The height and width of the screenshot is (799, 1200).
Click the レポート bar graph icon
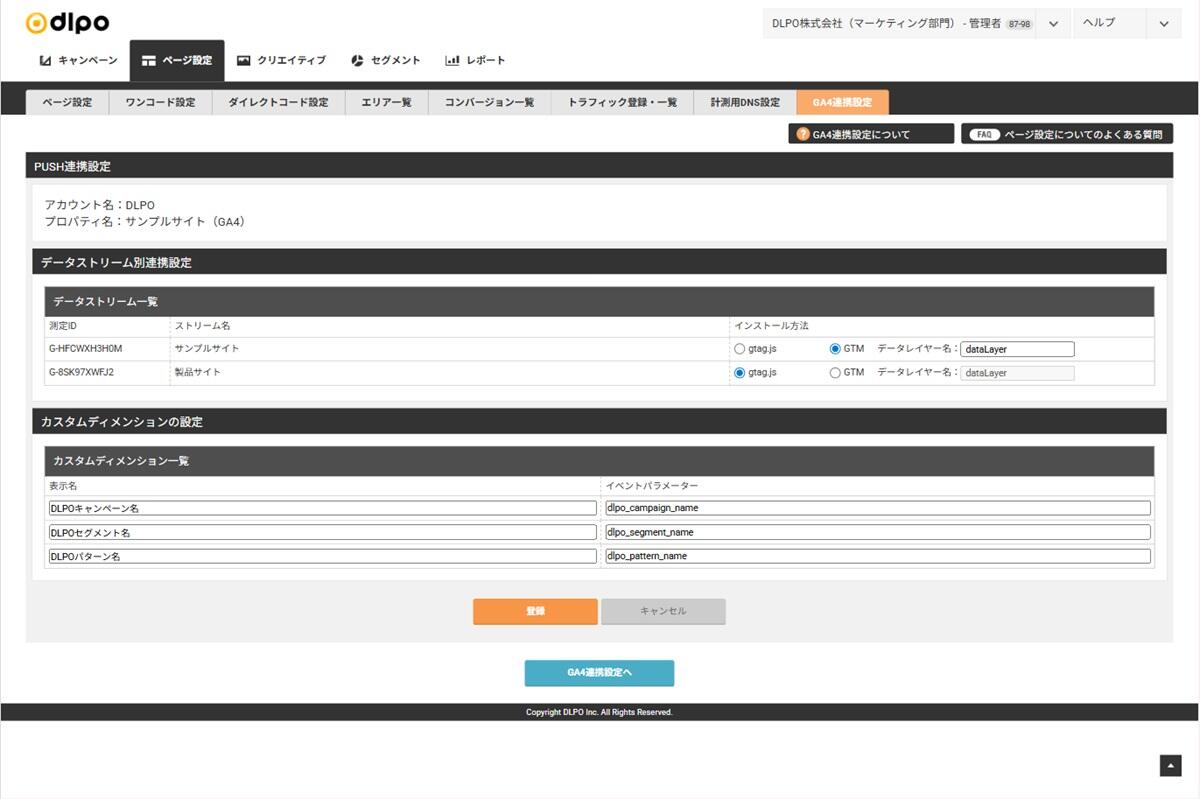point(452,61)
